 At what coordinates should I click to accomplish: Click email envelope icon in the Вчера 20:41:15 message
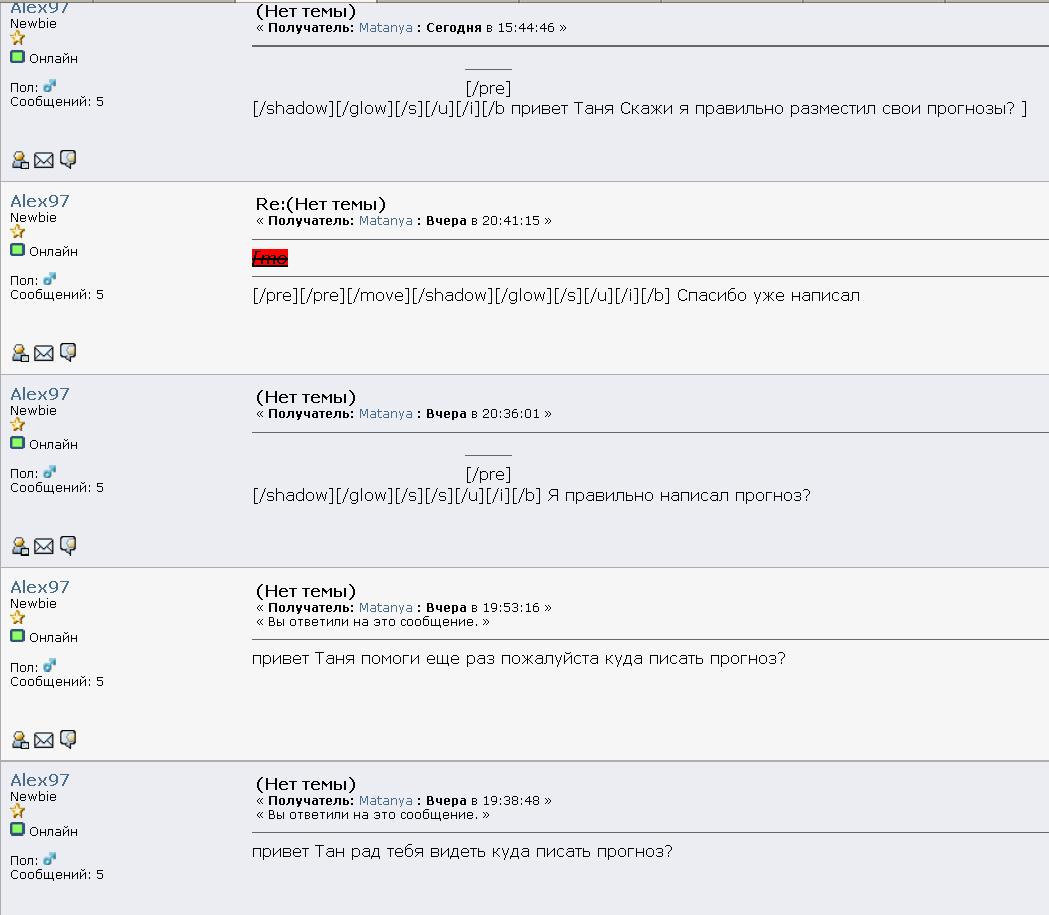point(44,353)
